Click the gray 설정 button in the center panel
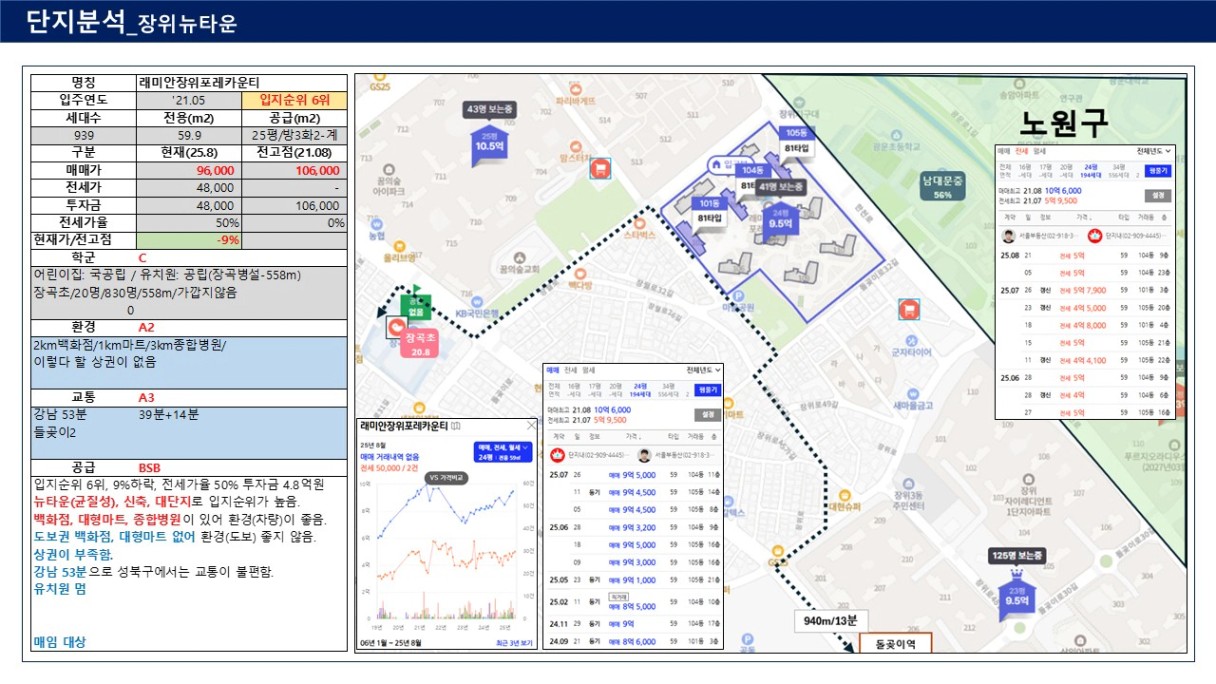The height and width of the screenshot is (684, 1216). (709, 414)
